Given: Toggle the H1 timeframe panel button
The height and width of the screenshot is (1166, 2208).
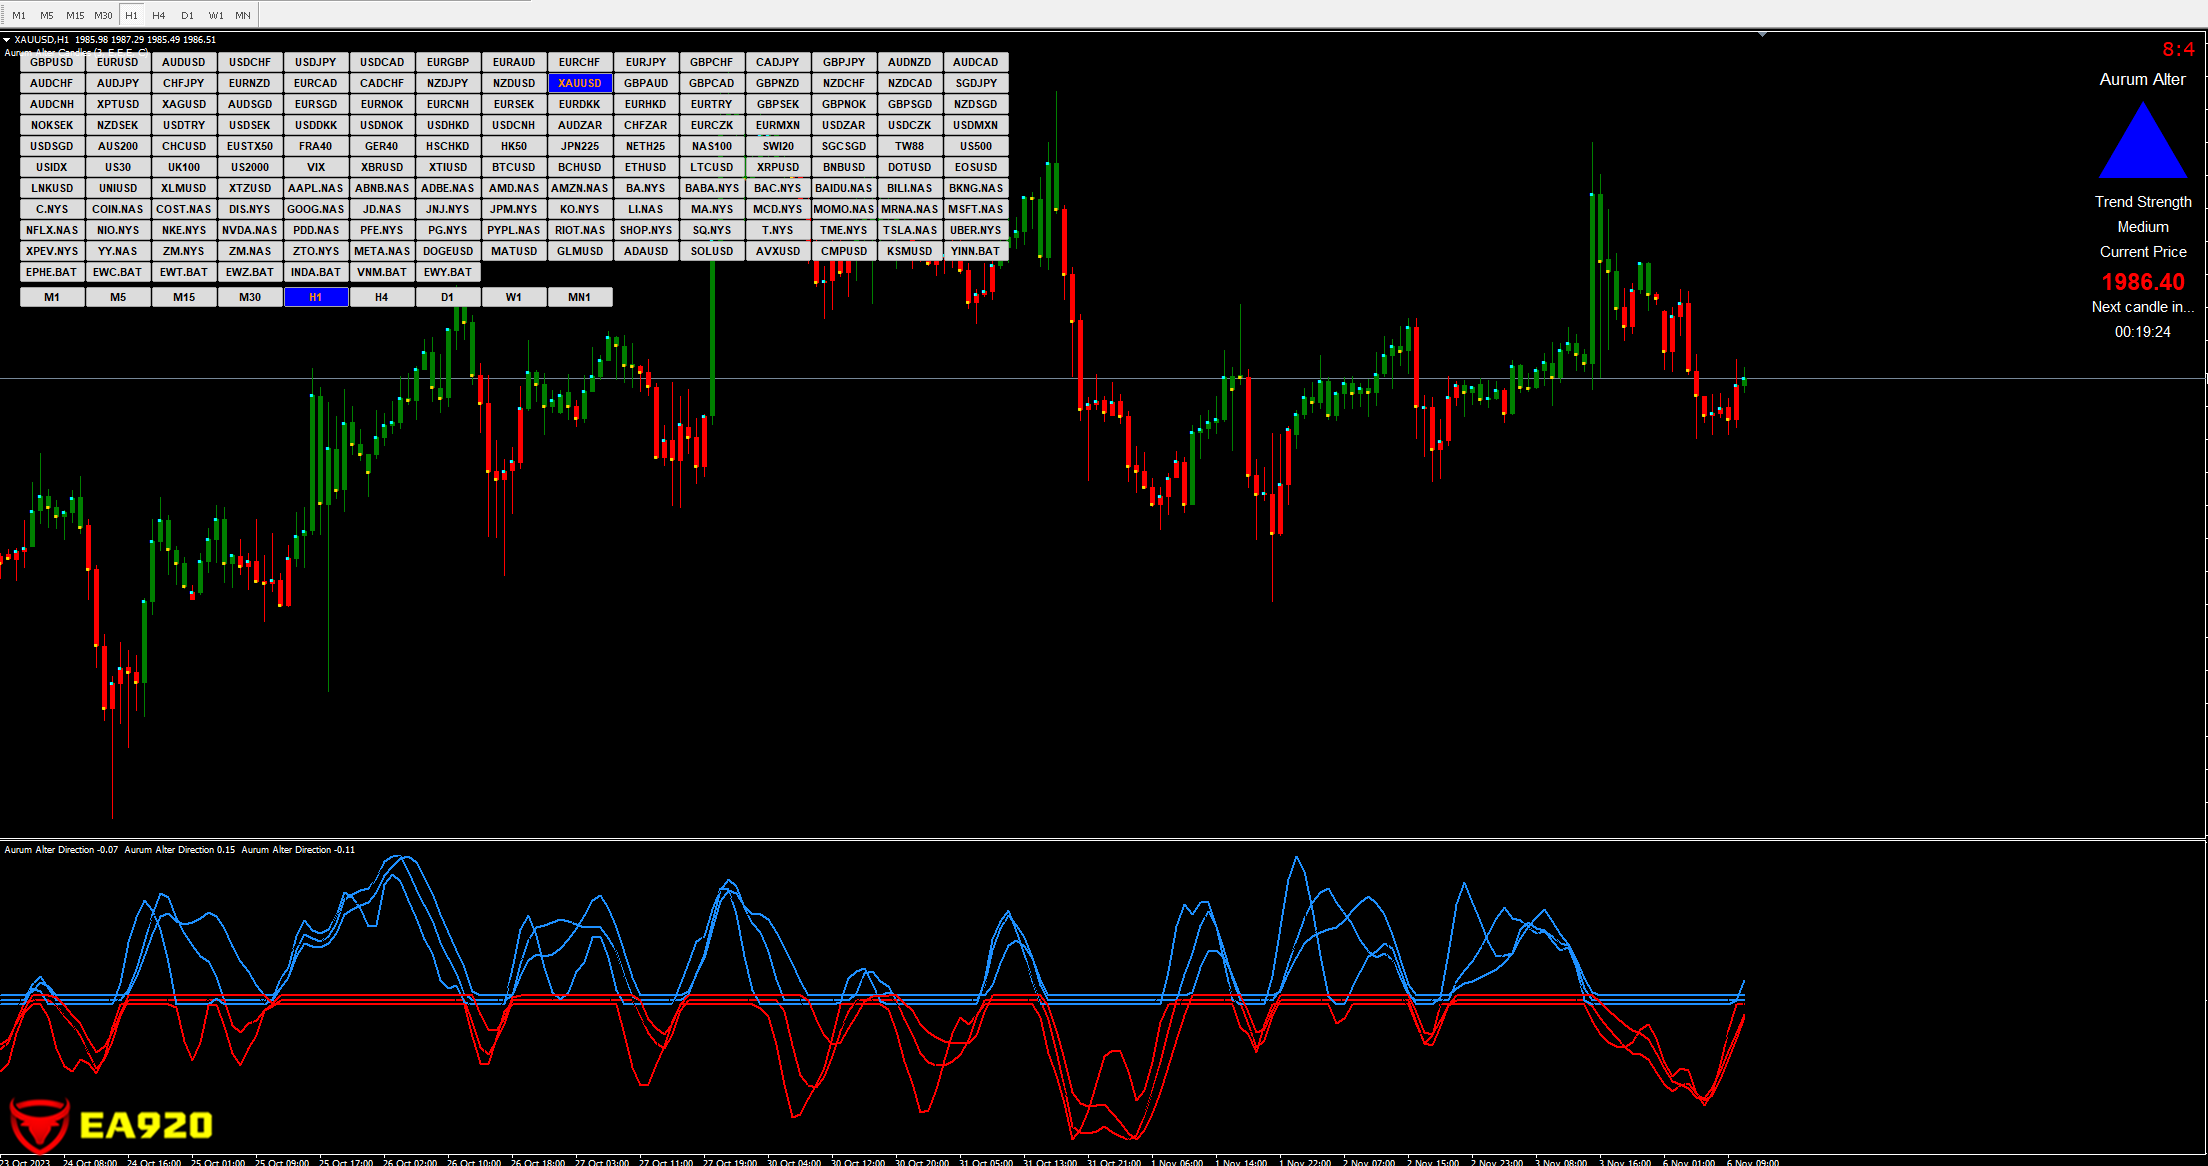Looking at the screenshot, I should [316, 297].
